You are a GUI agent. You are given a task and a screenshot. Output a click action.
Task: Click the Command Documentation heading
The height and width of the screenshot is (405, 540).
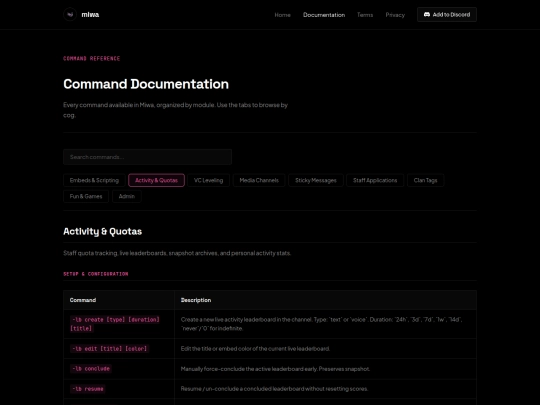pyautogui.click(x=146, y=84)
